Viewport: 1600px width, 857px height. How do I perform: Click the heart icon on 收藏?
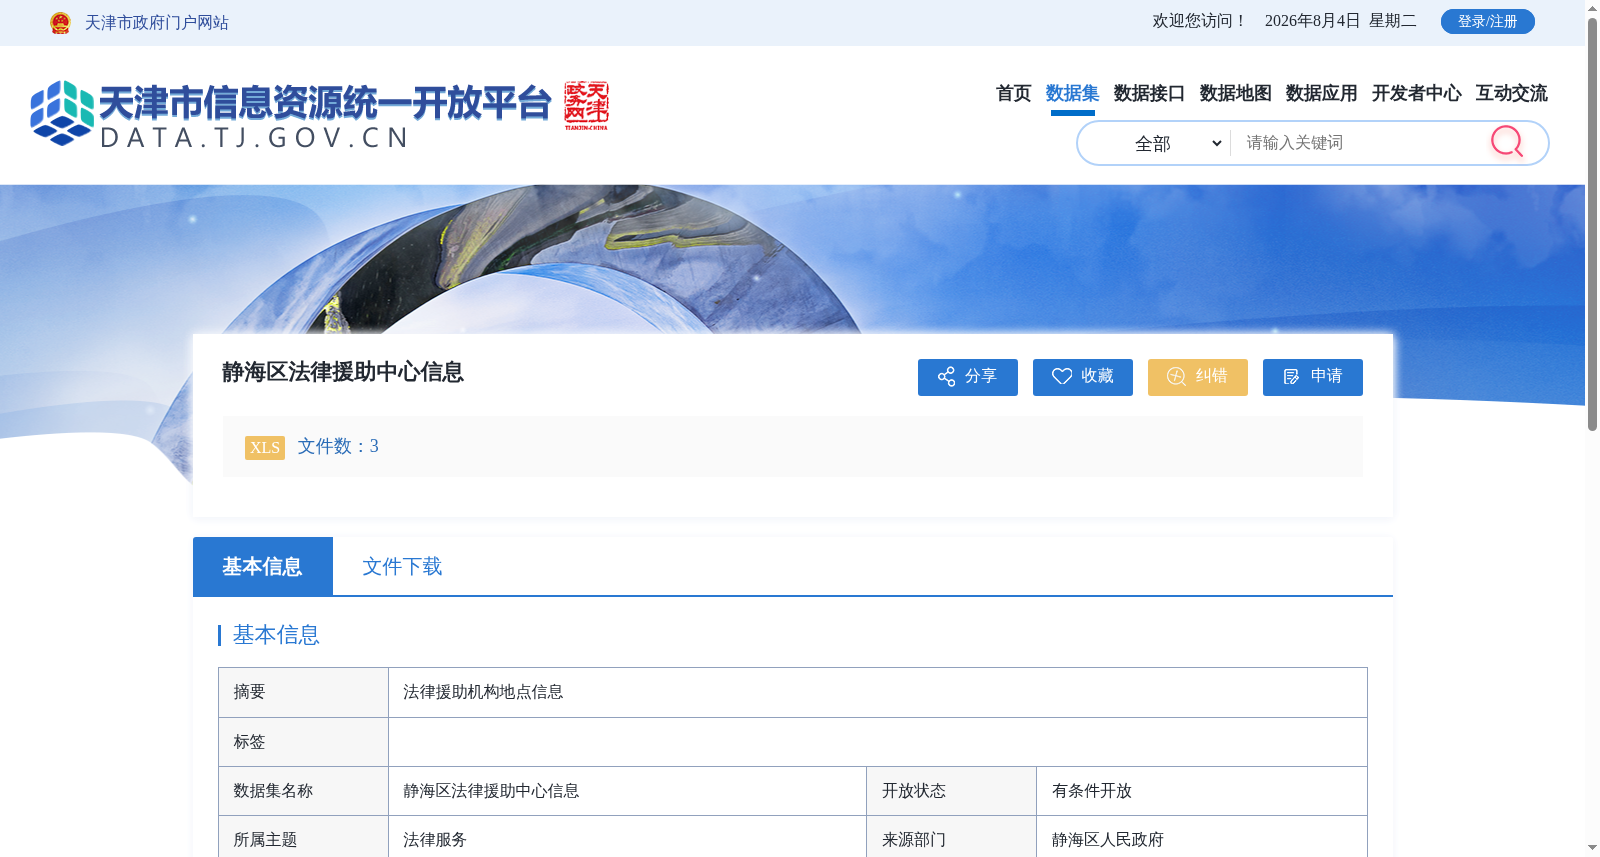pyautogui.click(x=1062, y=377)
